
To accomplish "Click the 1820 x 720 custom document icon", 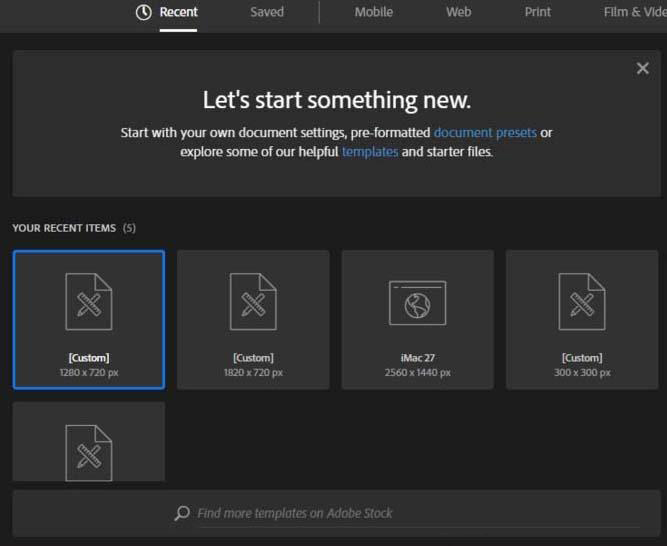I will tap(253, 301).
